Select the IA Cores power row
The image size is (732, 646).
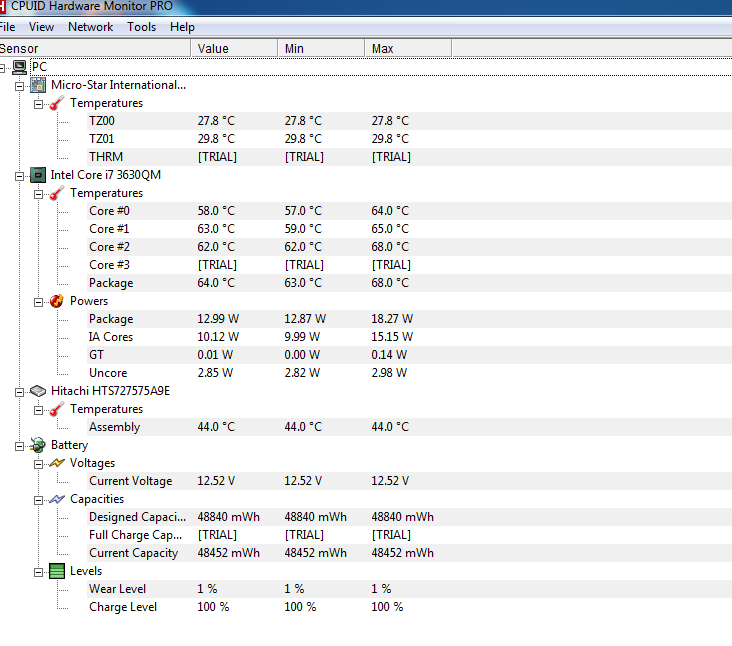409,337
